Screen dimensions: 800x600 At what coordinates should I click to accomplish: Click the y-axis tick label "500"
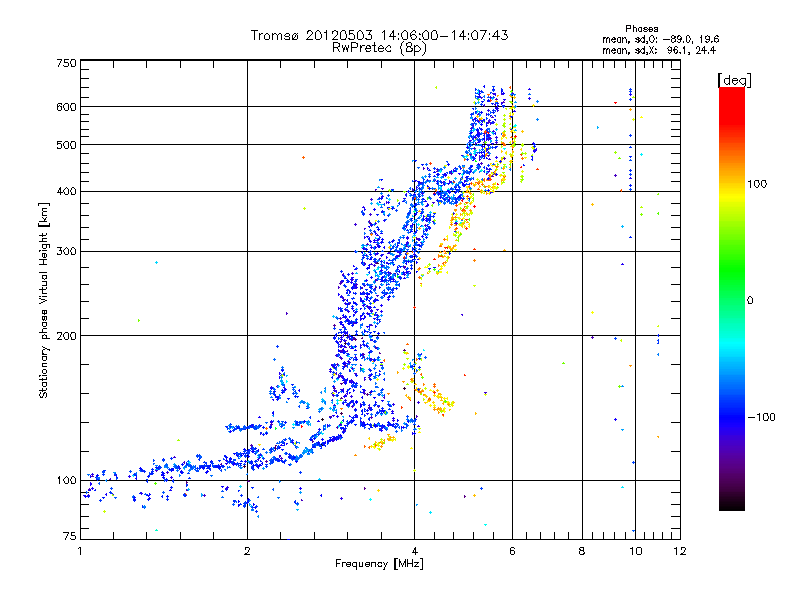[66, 145]
